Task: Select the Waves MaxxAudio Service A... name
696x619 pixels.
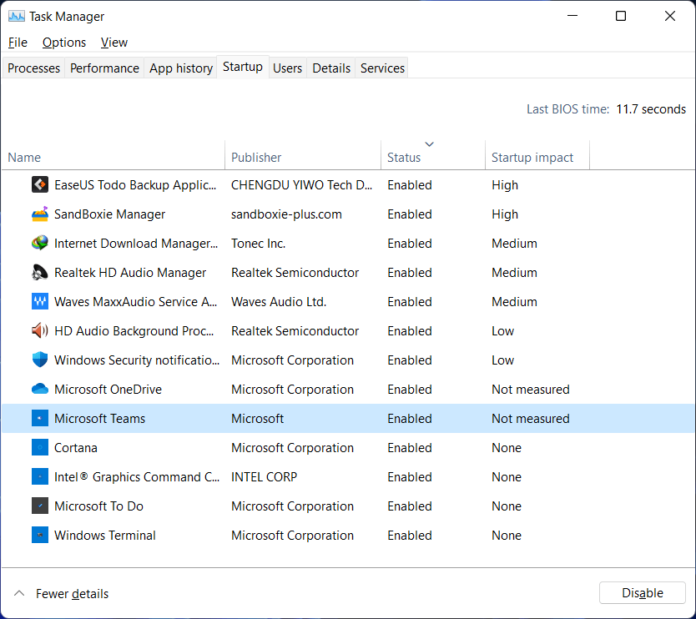Action: click(x=135, y=302)
